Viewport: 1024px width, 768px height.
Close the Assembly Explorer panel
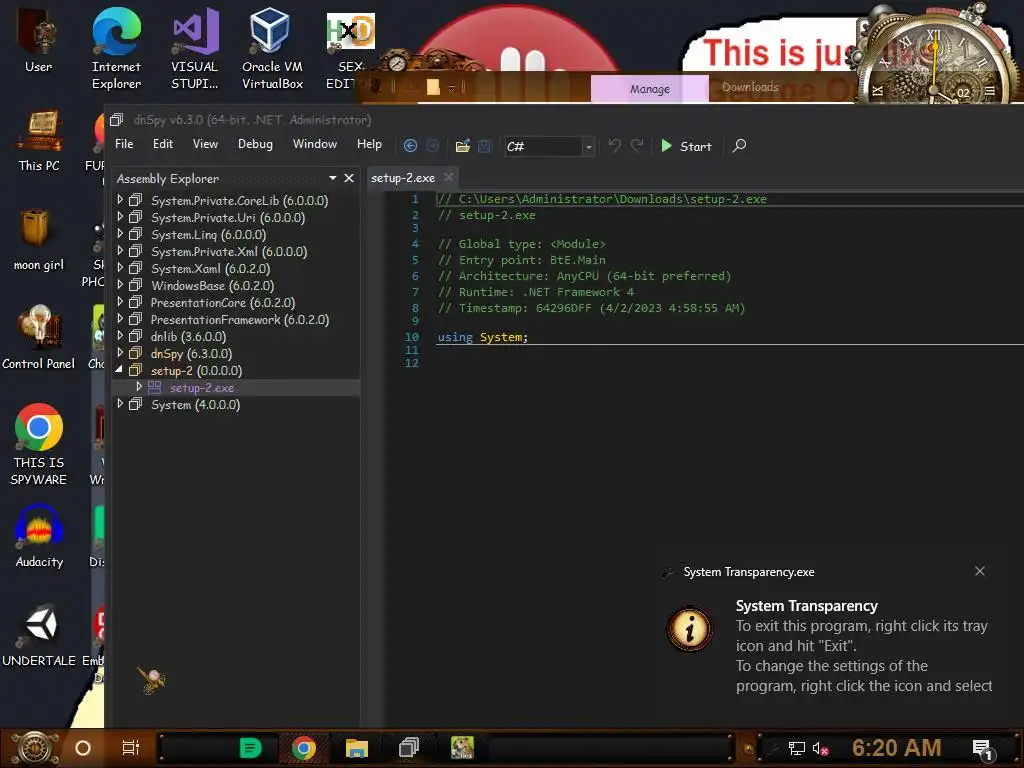pyautogui.click(x=349, y=178)
